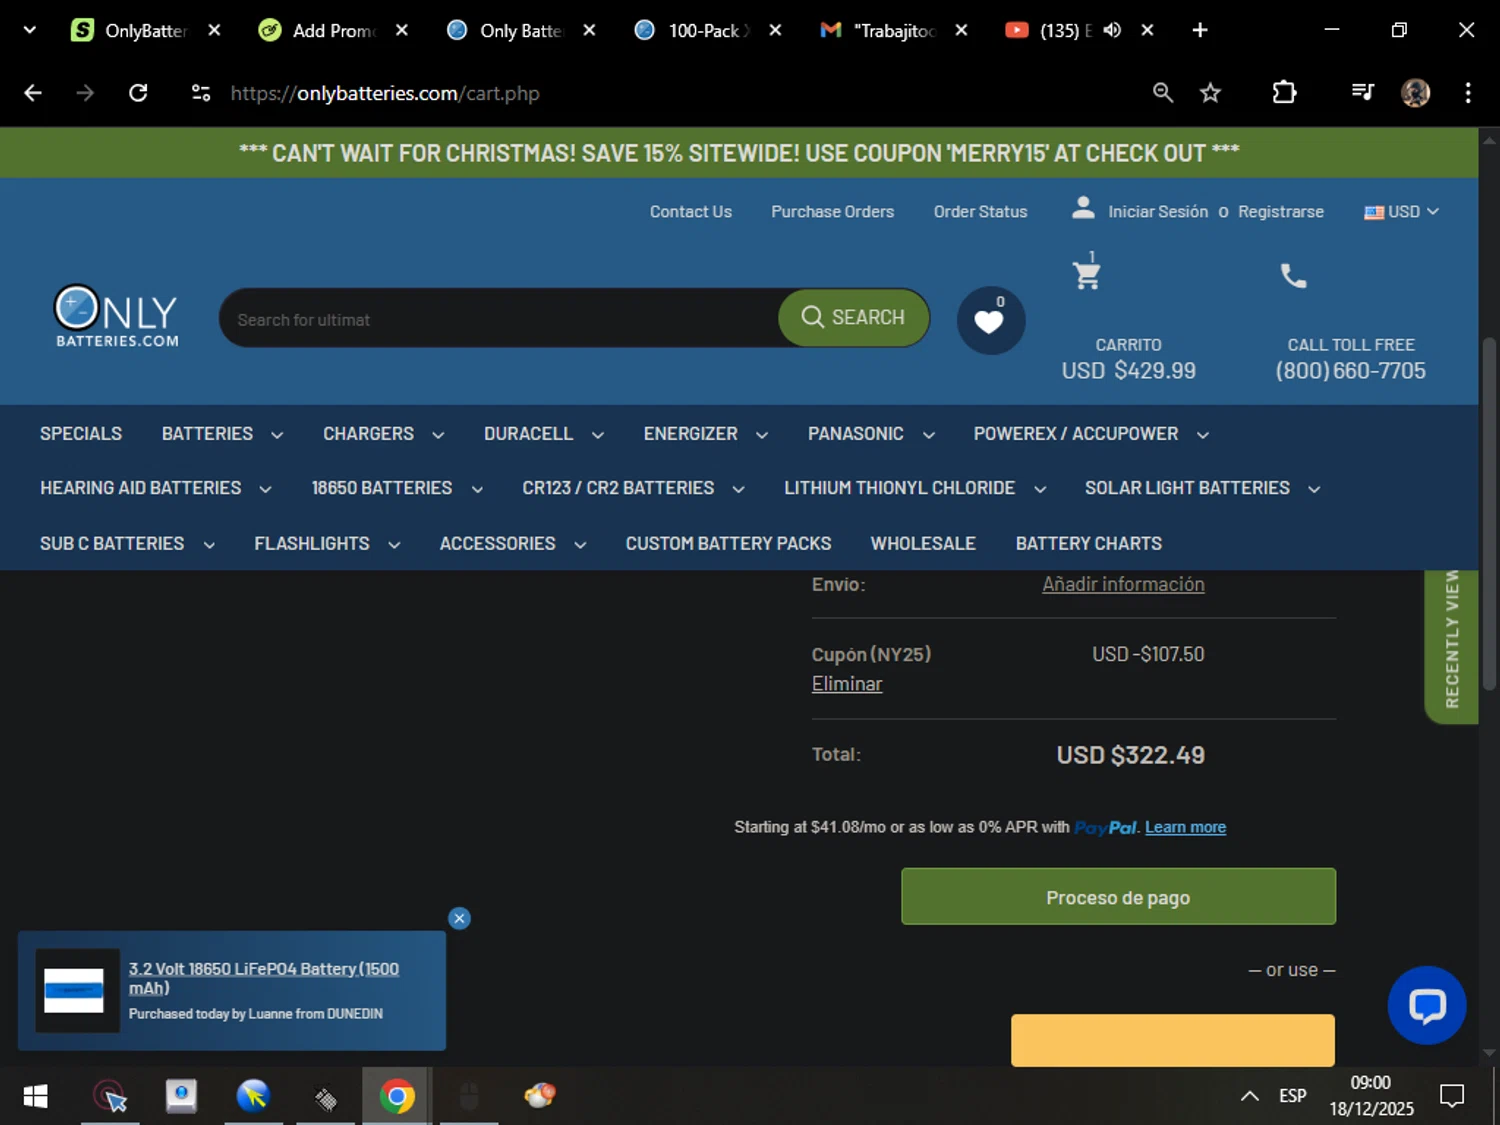
Task: Open the Windows Start menu
Action: click(35, 1097)
